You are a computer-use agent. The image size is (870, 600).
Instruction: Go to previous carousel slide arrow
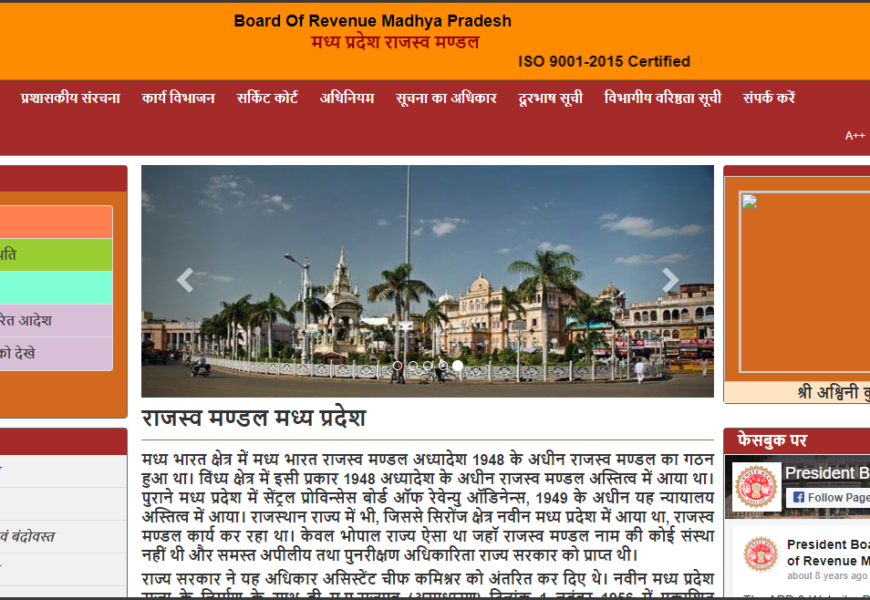(185, 281)
